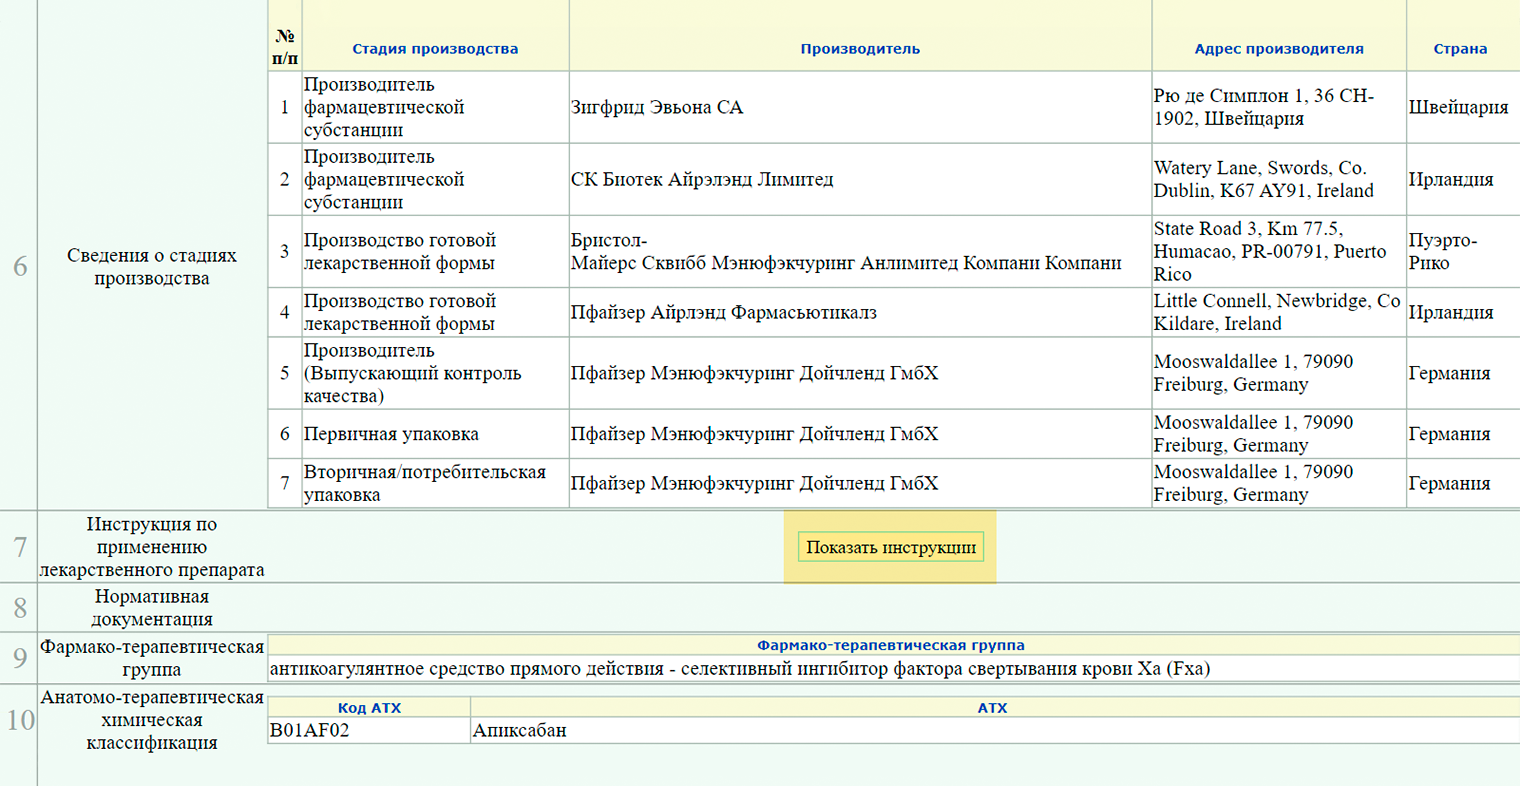The height and width of the screenshot is (786, 1520).
Task: Click 'Ирландия' in the Пфайзер Айрлэнд row
Action: 1451,312
